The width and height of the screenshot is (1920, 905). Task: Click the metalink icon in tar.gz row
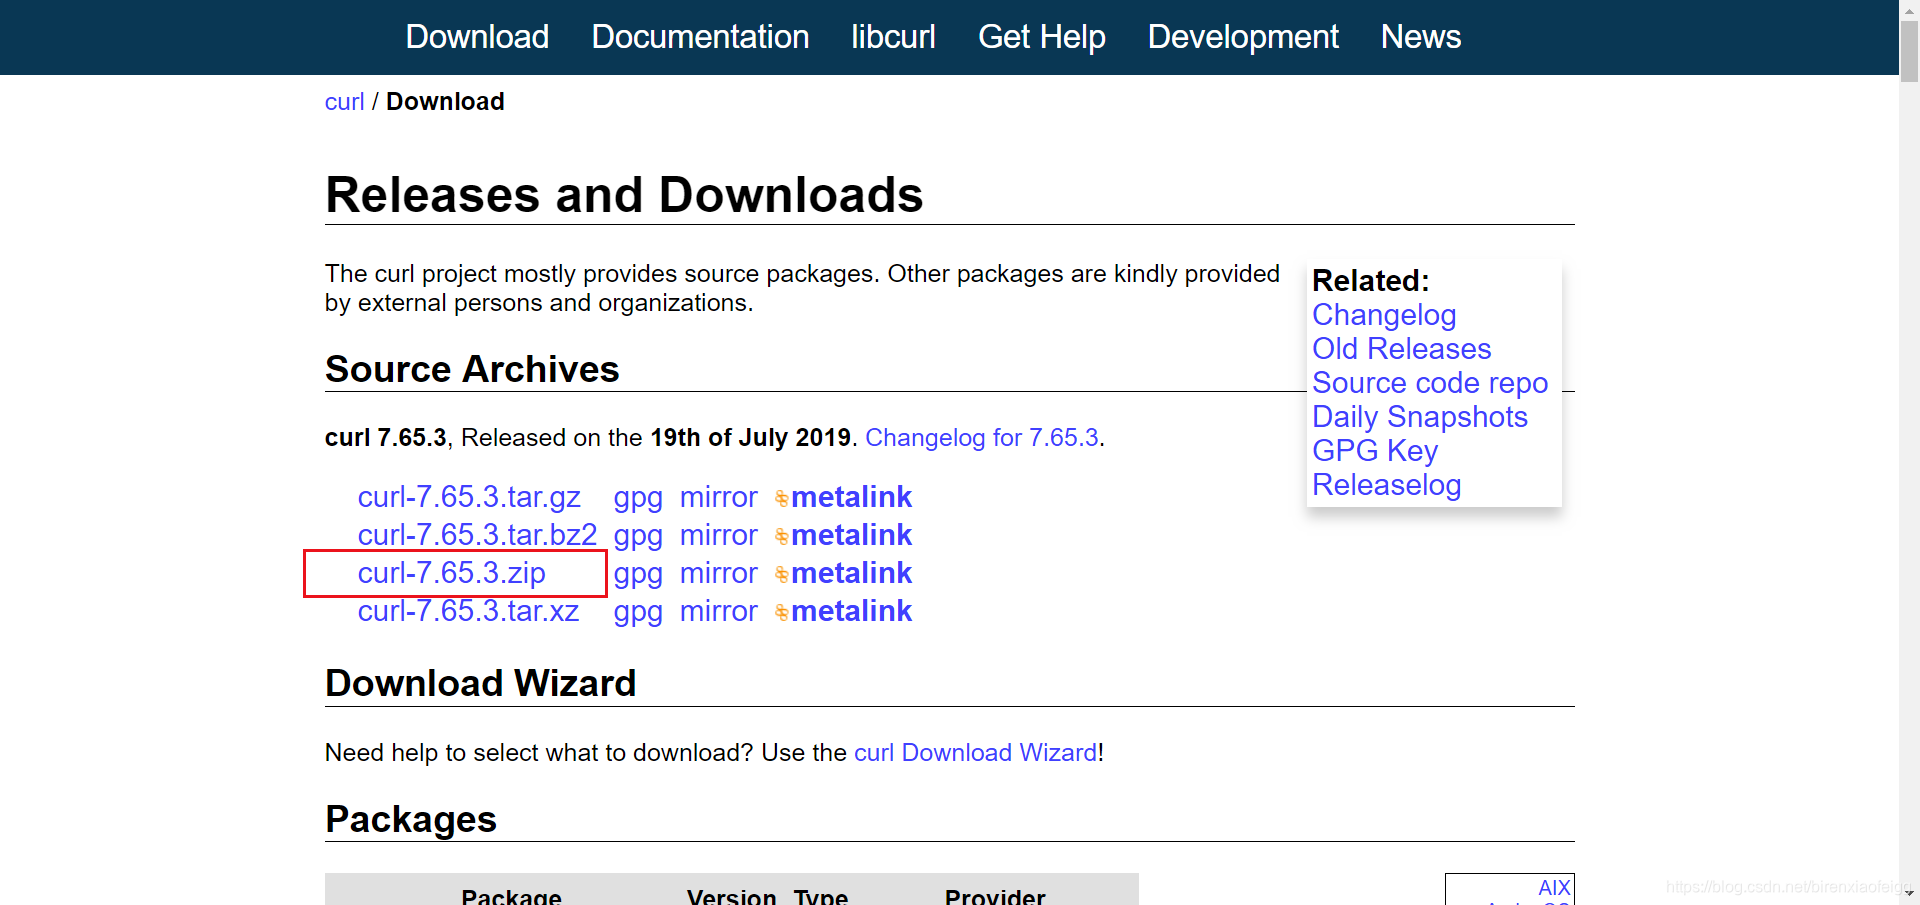tap(782, 498)
